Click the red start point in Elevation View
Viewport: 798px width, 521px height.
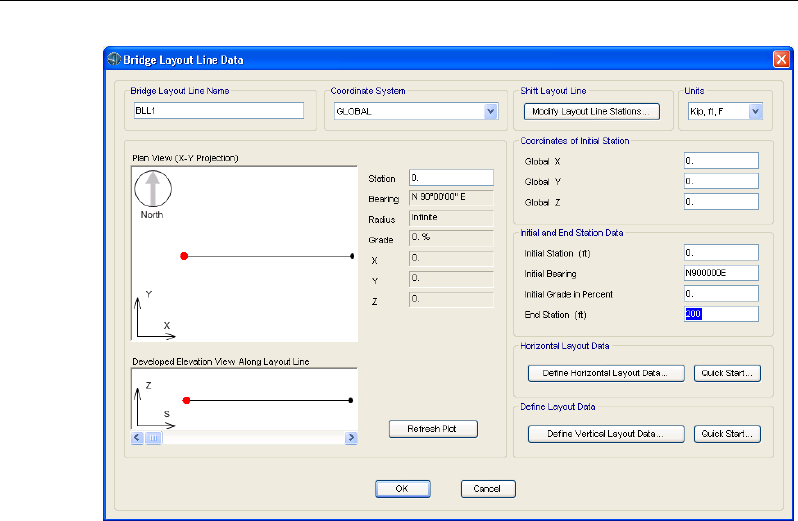coord(186,400)
